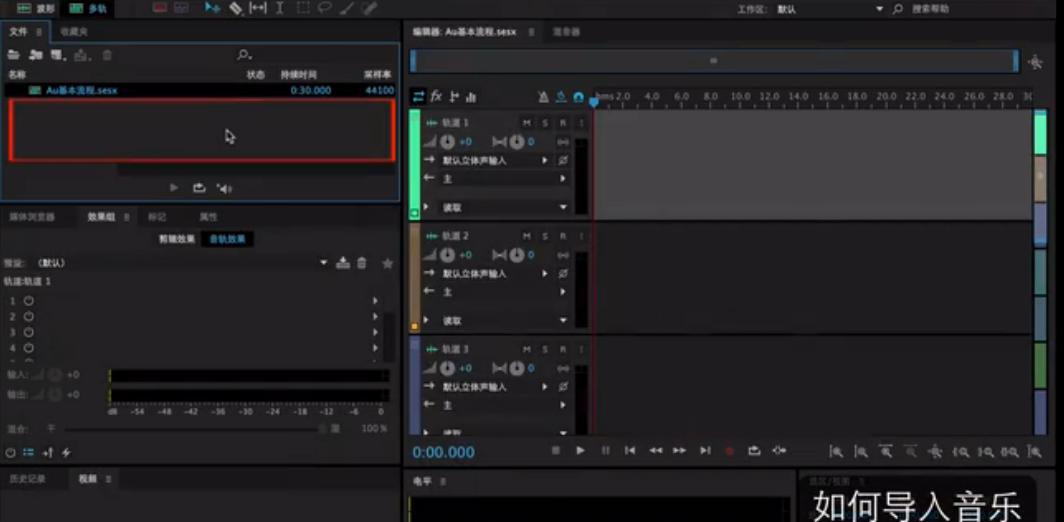Click the 剪辑效果 button
Viewport: 1064px width, 522px height.
click(176, 239)
